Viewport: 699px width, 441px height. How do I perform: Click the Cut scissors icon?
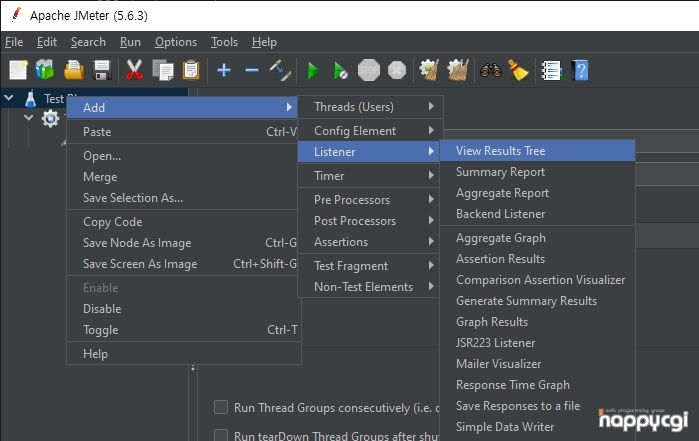tap(134, 70)
